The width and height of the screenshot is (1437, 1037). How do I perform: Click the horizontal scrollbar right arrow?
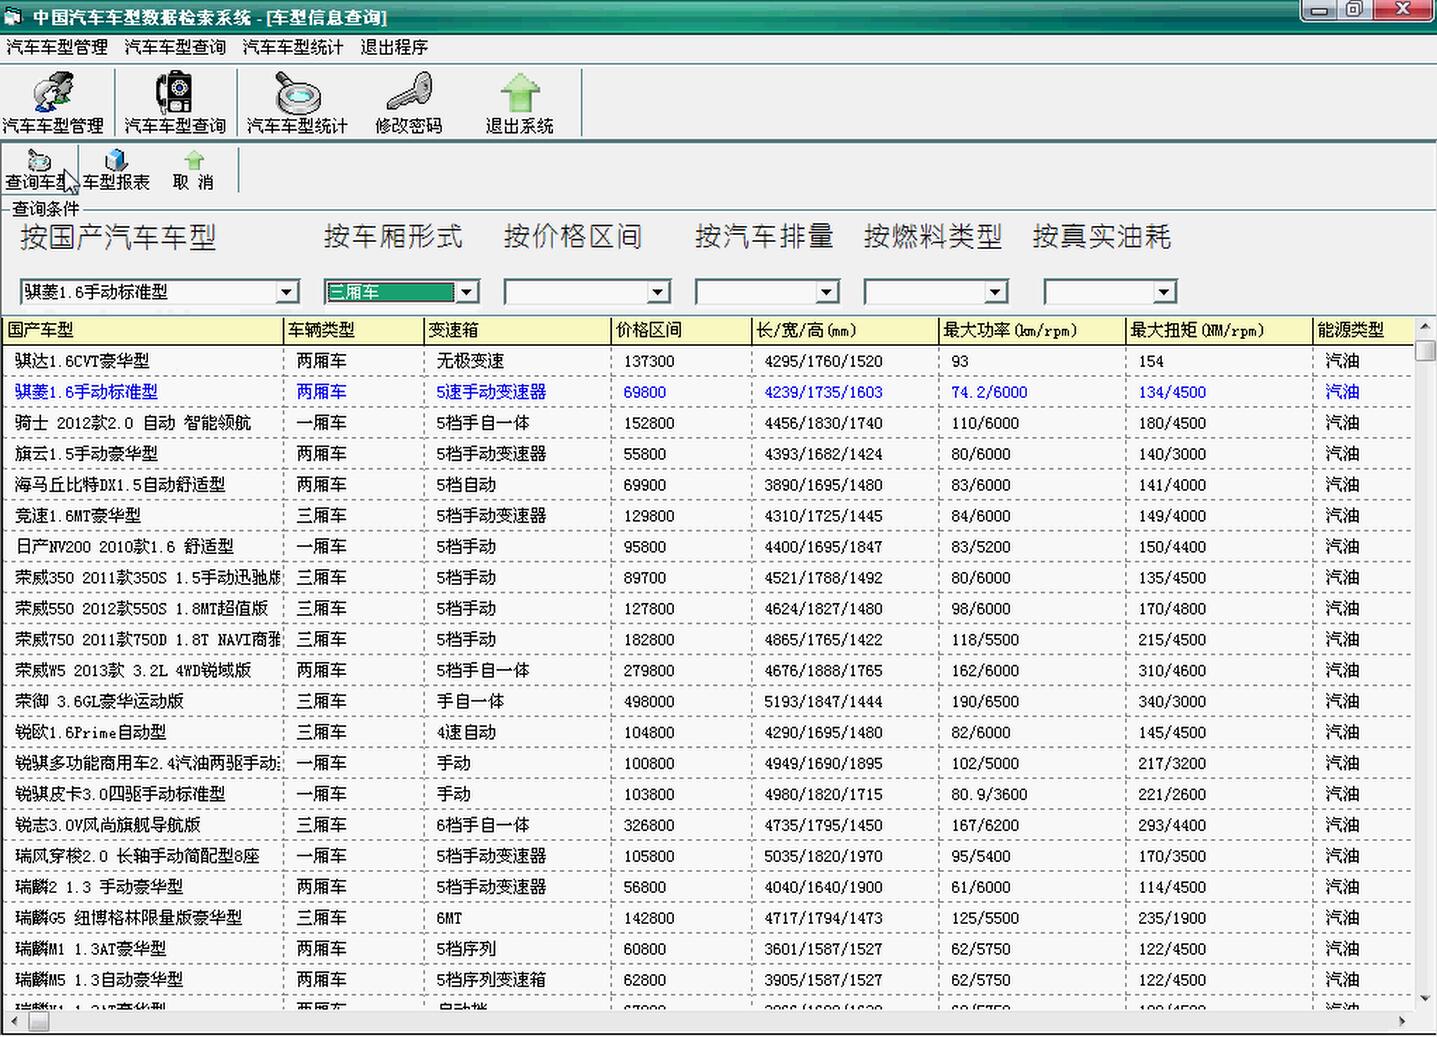point(1402,1021)
